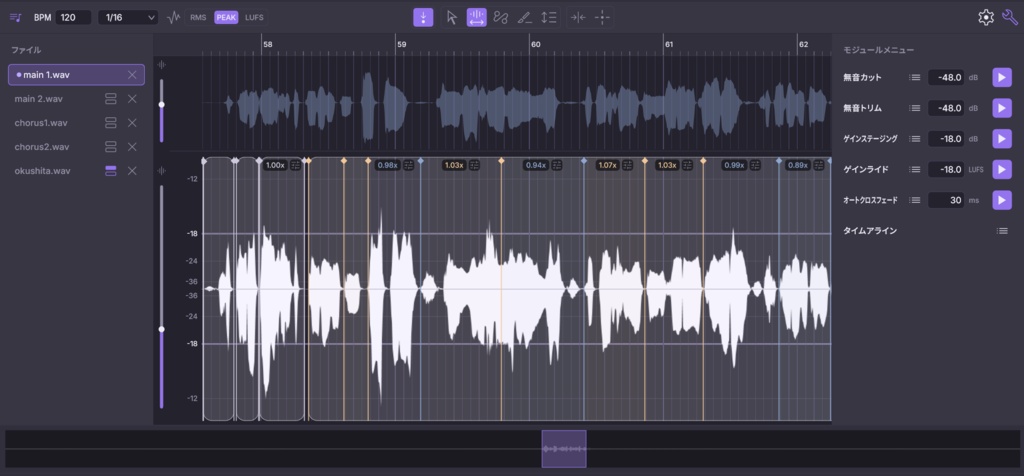Click the BPM 120 field
Viewport: 1024px width, 476px height.
(73, 18)
